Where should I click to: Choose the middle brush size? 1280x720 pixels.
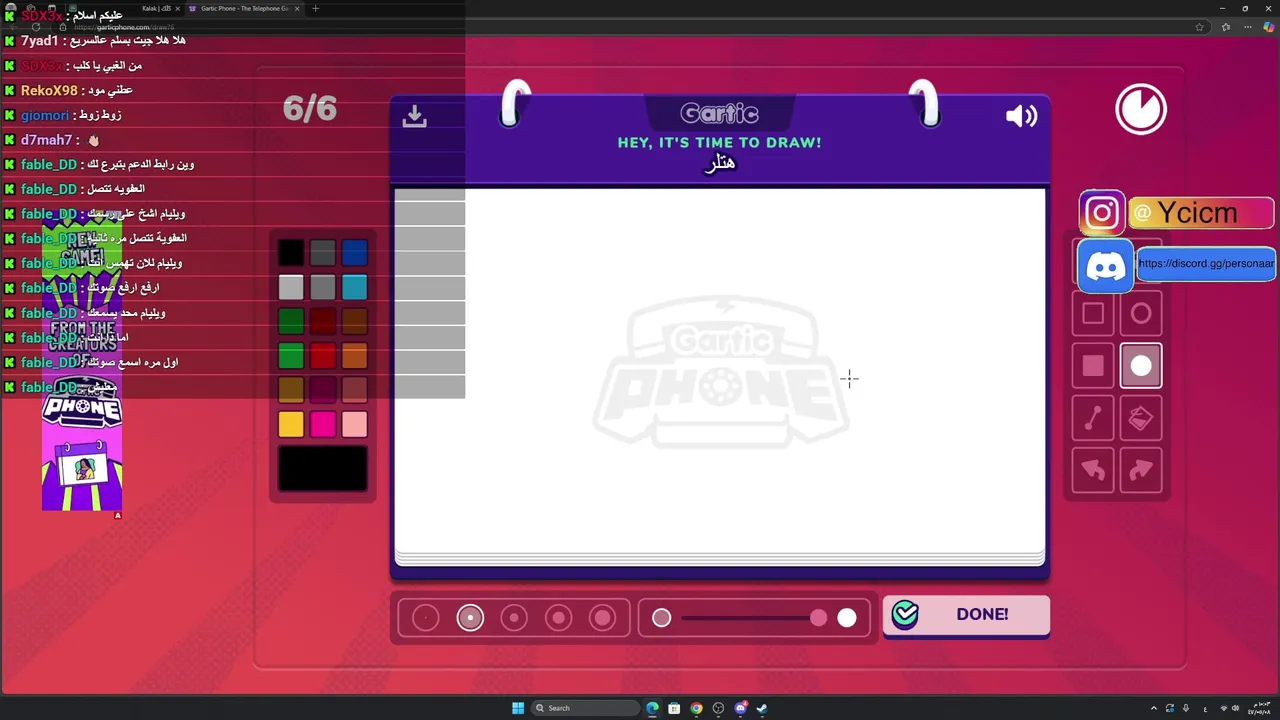point(514,618)
